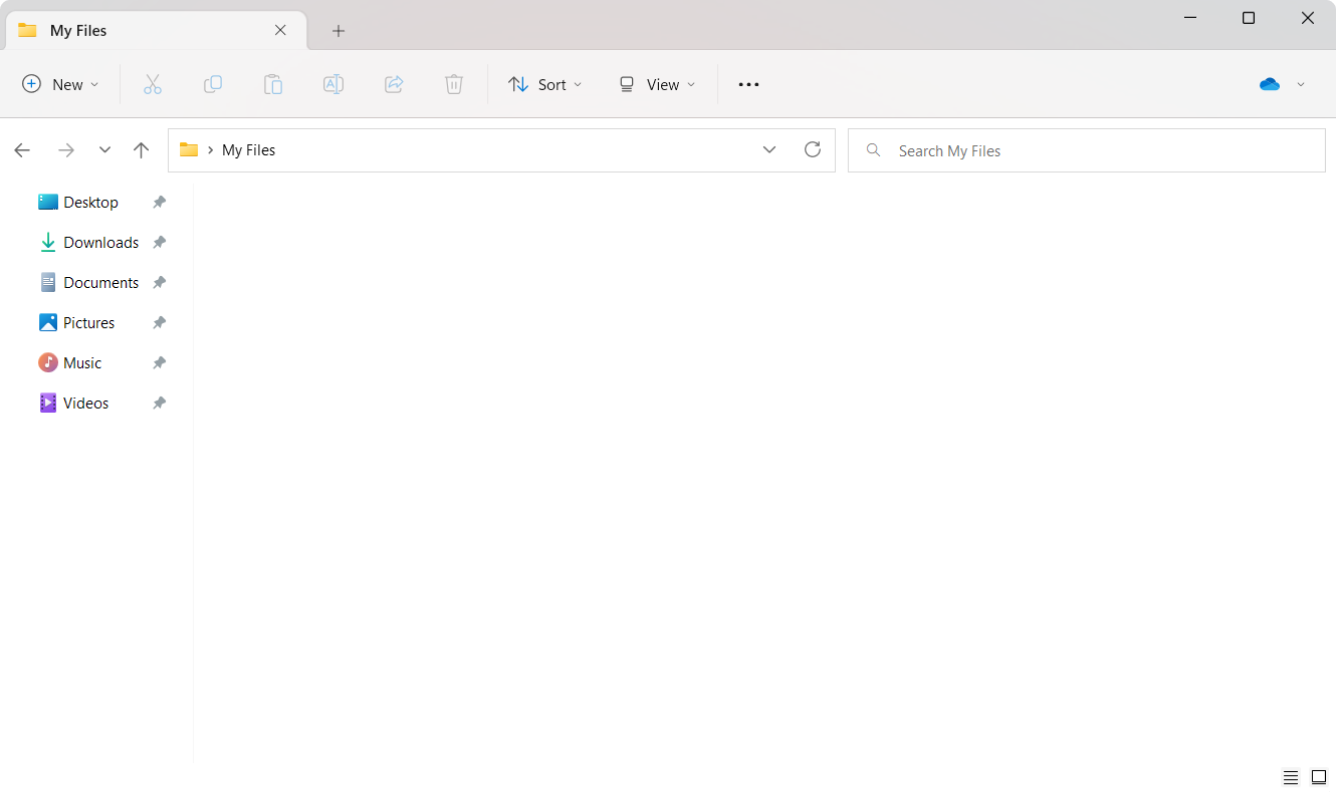Click the Copy icon in toolbar
Viewport: 1336px width, 792px height.
tap(213, 85)
